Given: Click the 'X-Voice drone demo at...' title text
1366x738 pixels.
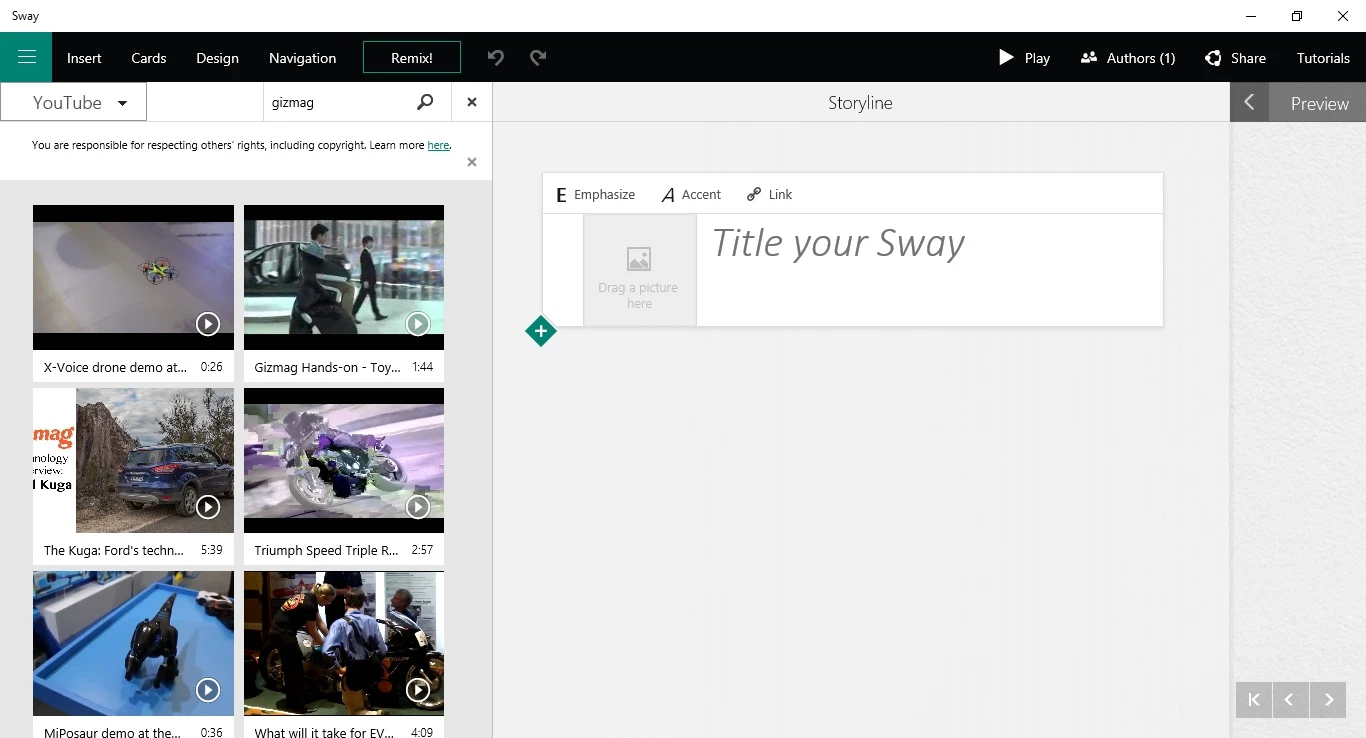Looking at the screenshot, I should [115, 367].
